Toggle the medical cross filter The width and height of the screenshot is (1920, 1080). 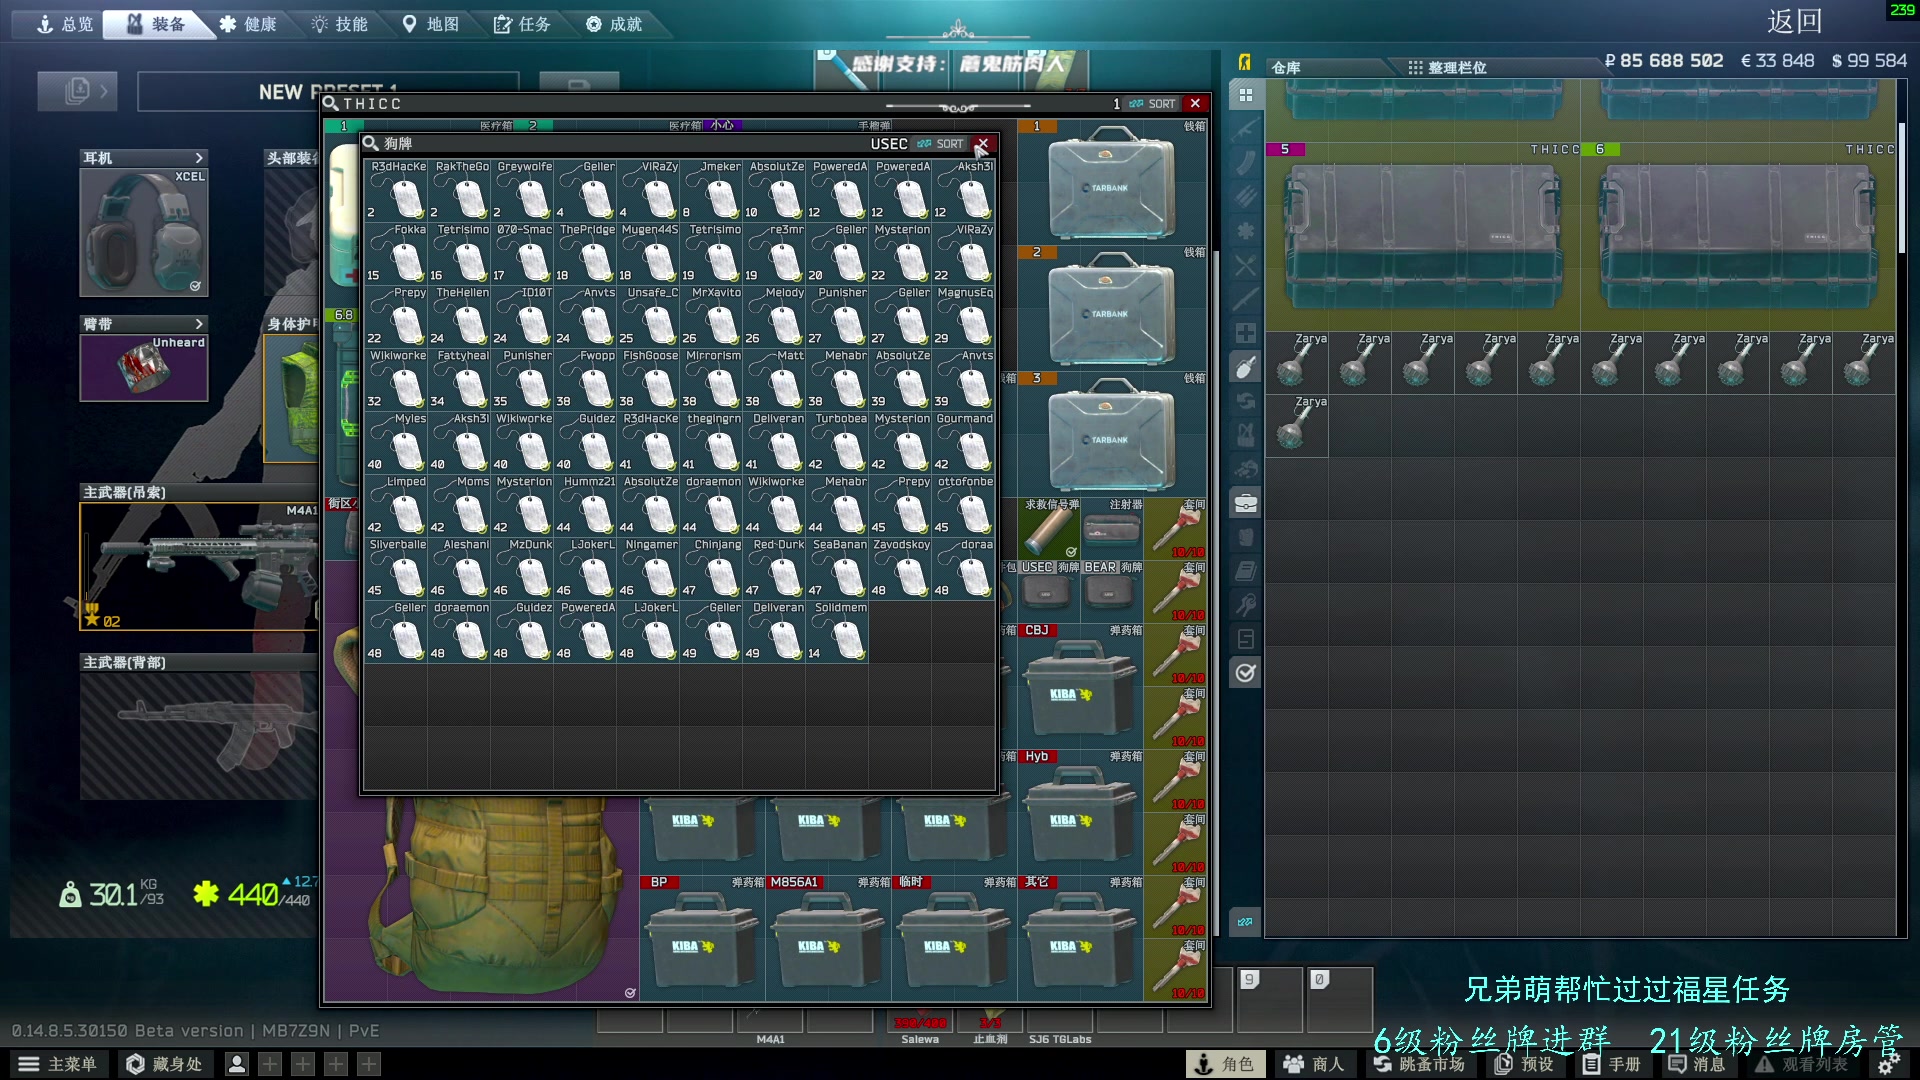(1245, 333)
